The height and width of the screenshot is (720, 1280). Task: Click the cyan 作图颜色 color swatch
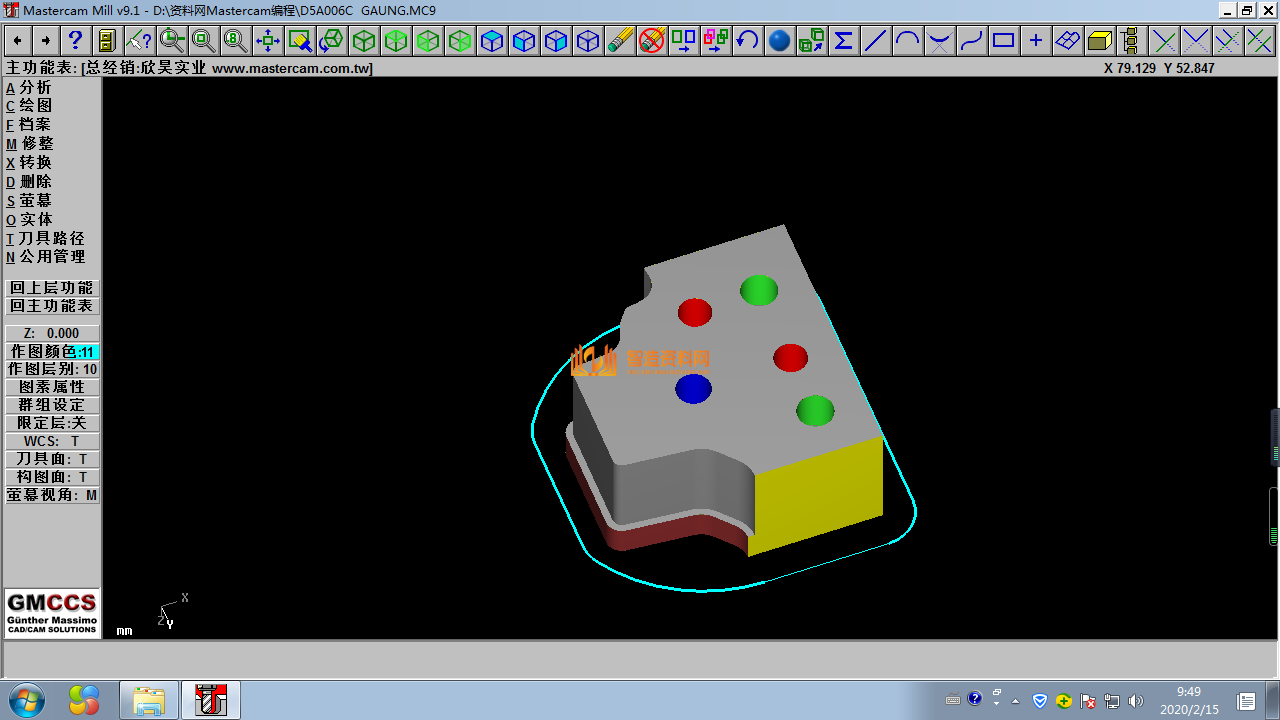tap(87, 352)
